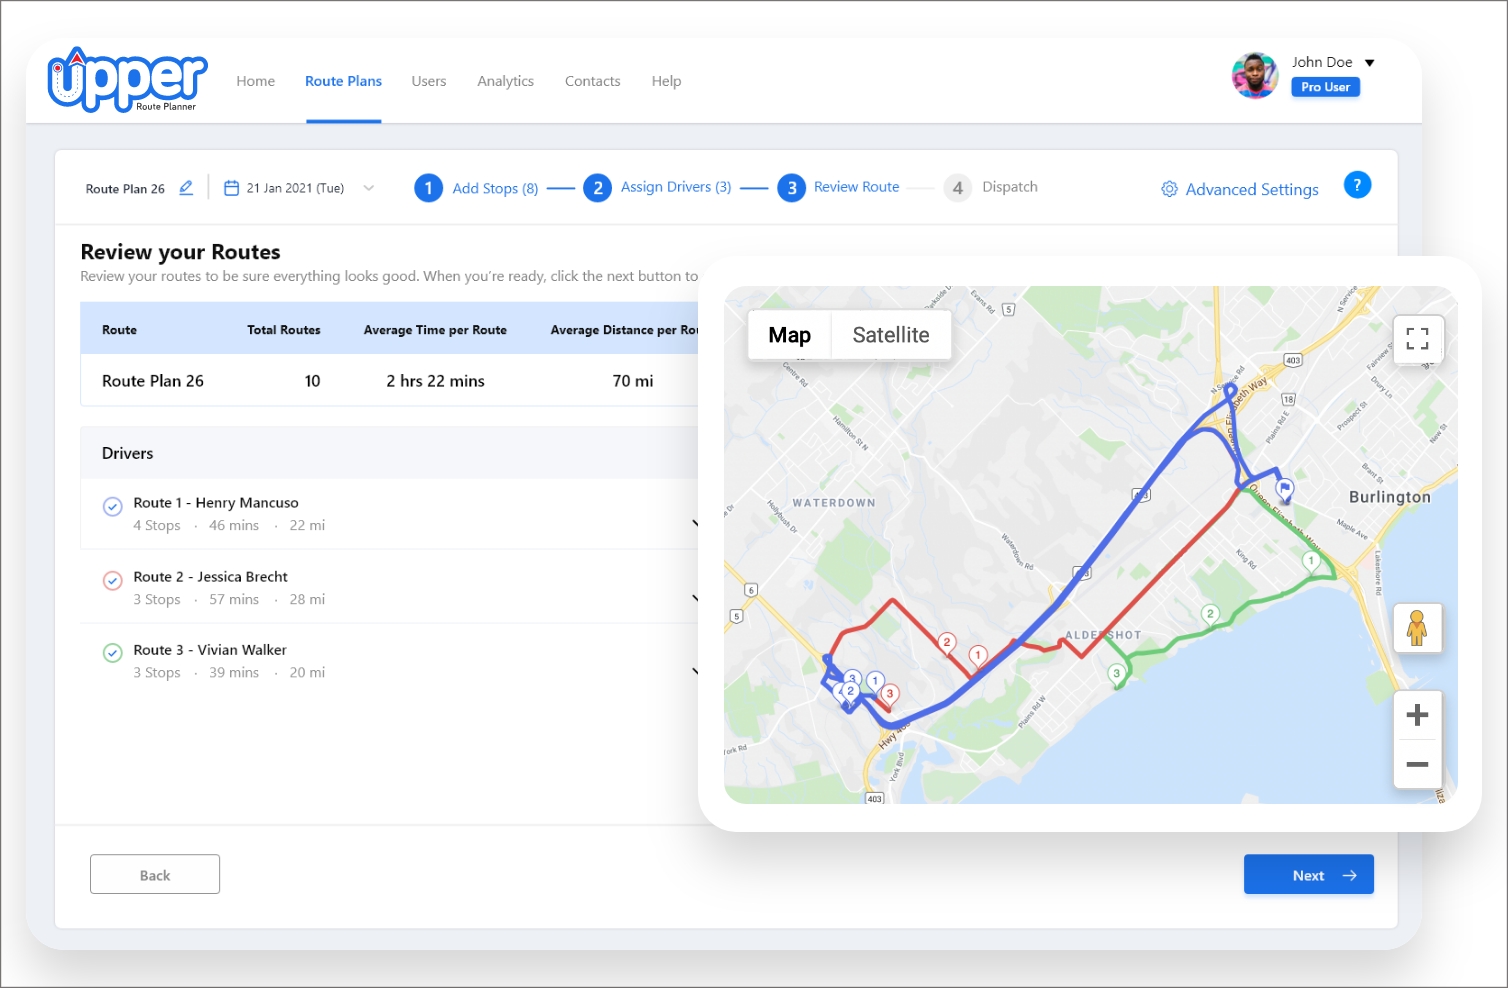Click Route Plan 26 title text

[125, 189]
